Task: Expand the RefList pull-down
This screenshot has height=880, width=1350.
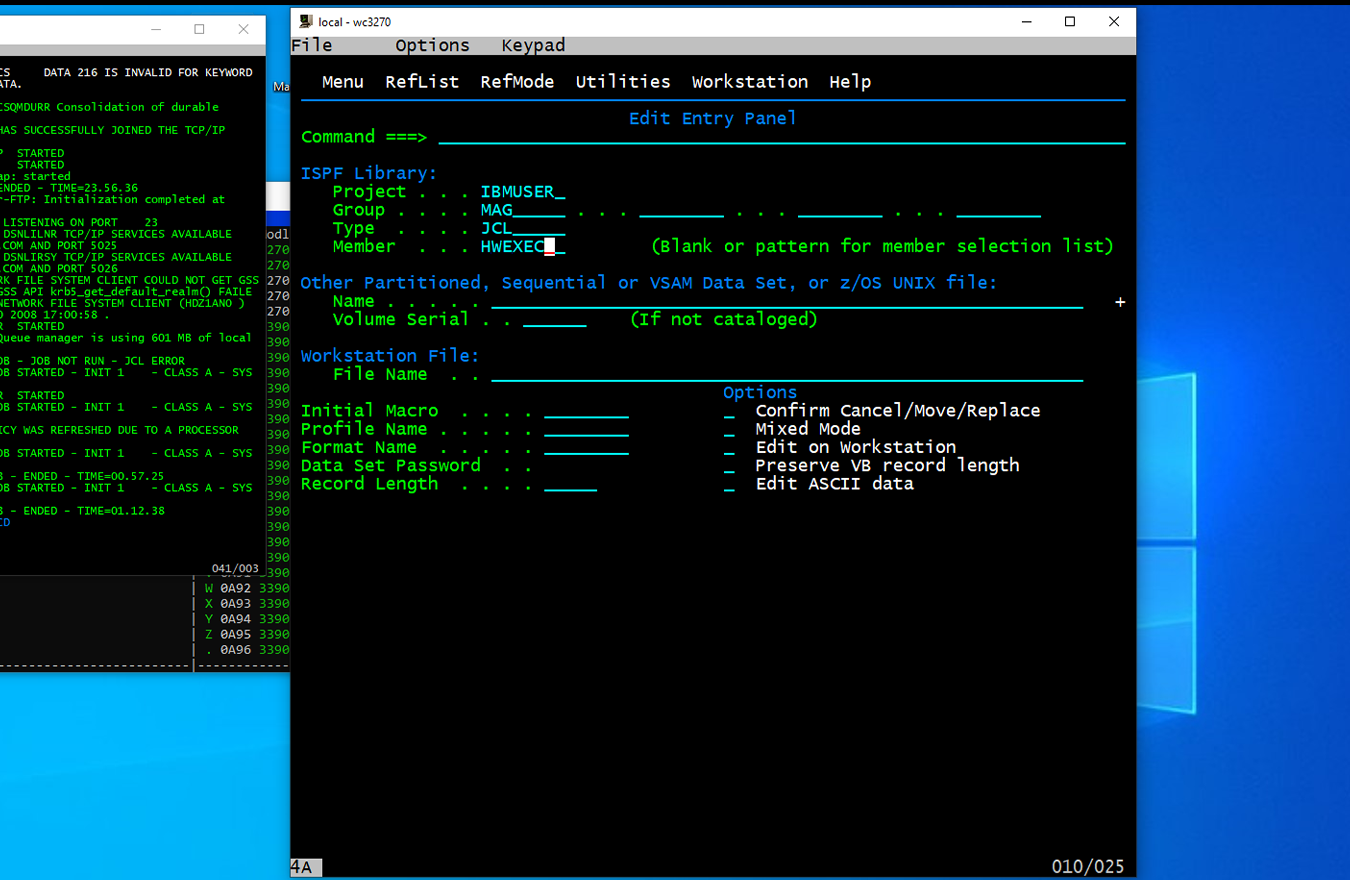Action: tap(422, 82)
